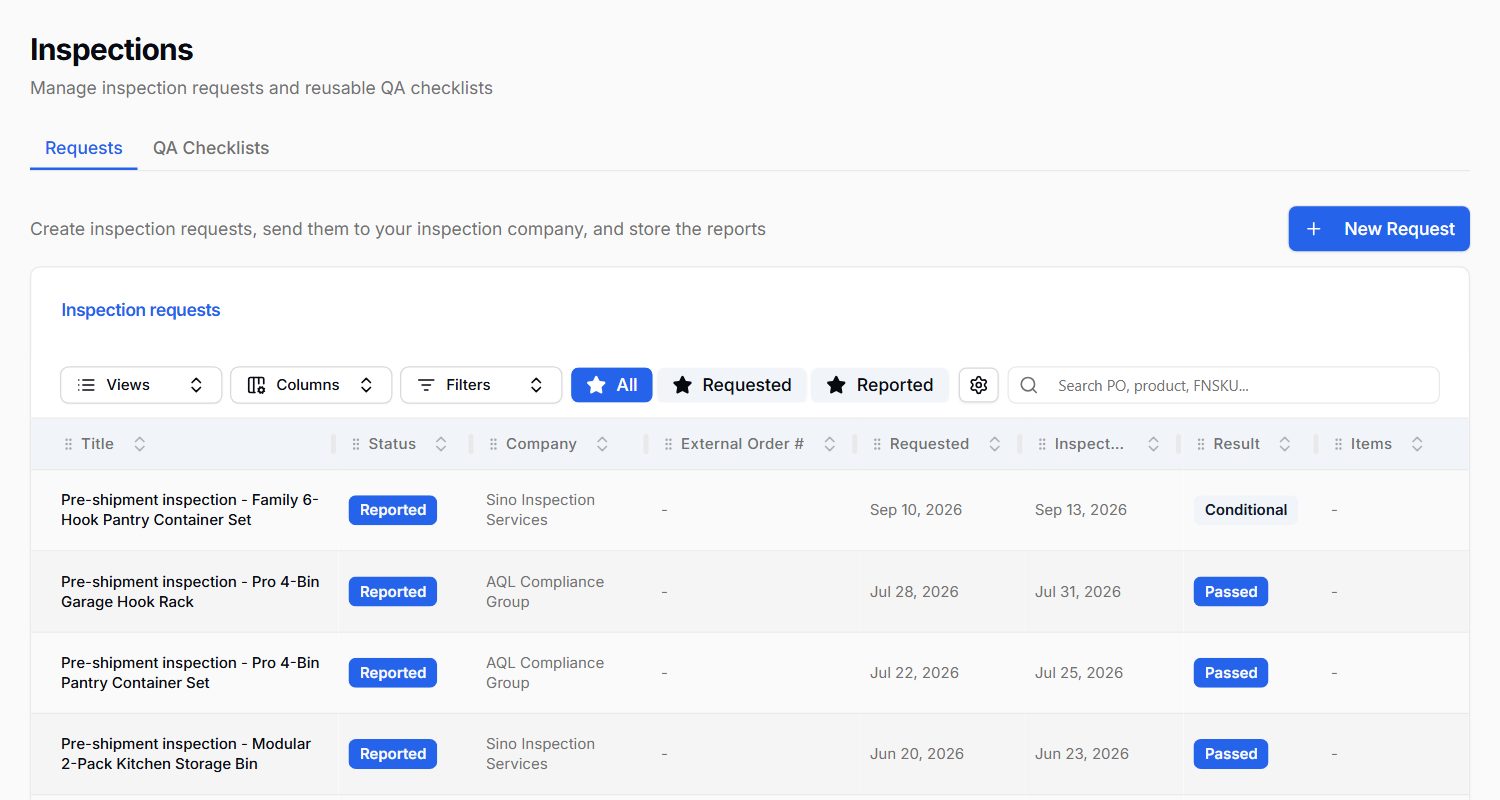Image resolution: width=1500 pixels, height=800 pixels.
Task: Click drag handle of Inspect... column
Action: pyautogui.click(x=1042, y=444)
